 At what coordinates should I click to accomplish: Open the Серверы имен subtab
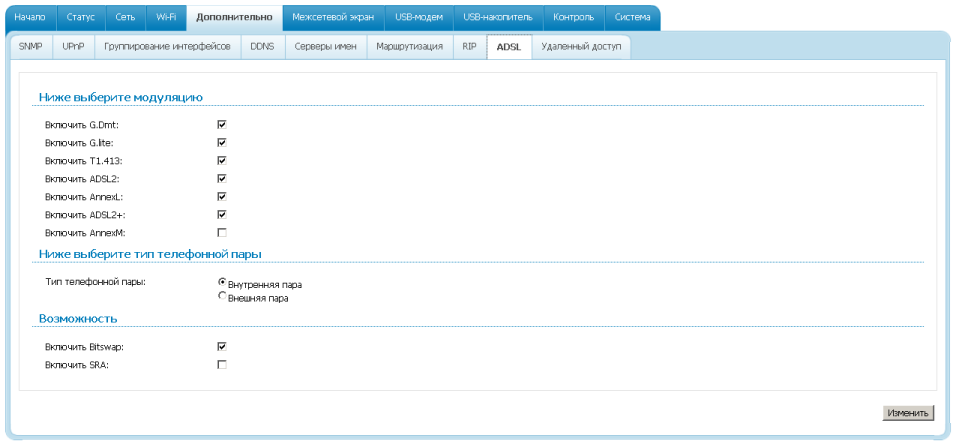(326, 47)
